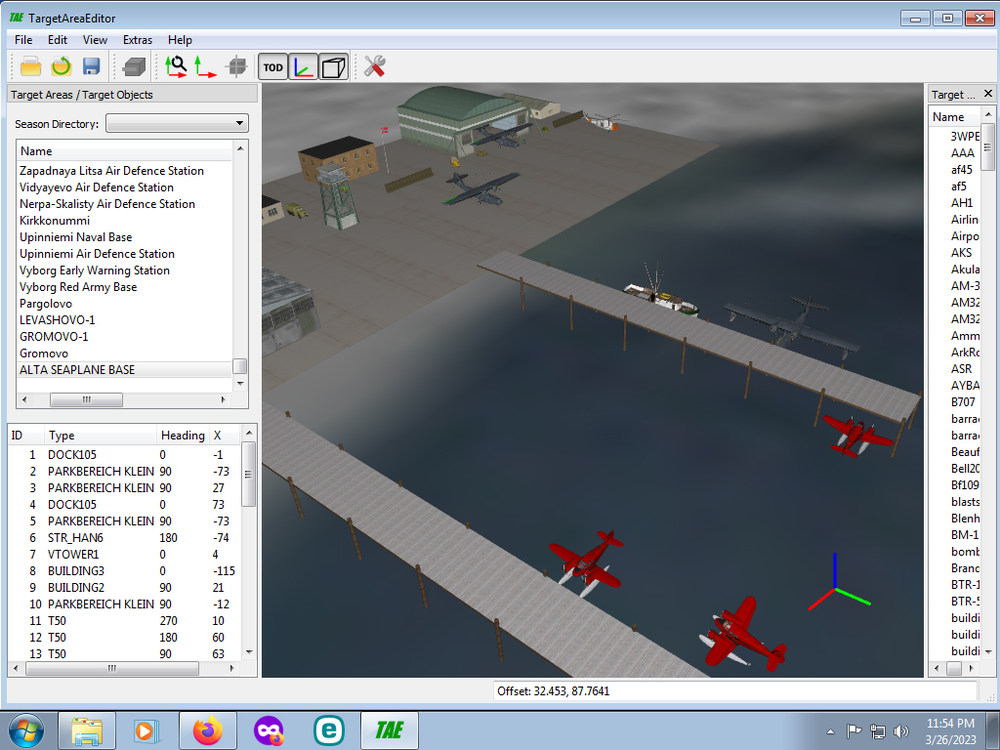
Task: Click down arrow of right panel scrollbar
Action: coord(988,652)
